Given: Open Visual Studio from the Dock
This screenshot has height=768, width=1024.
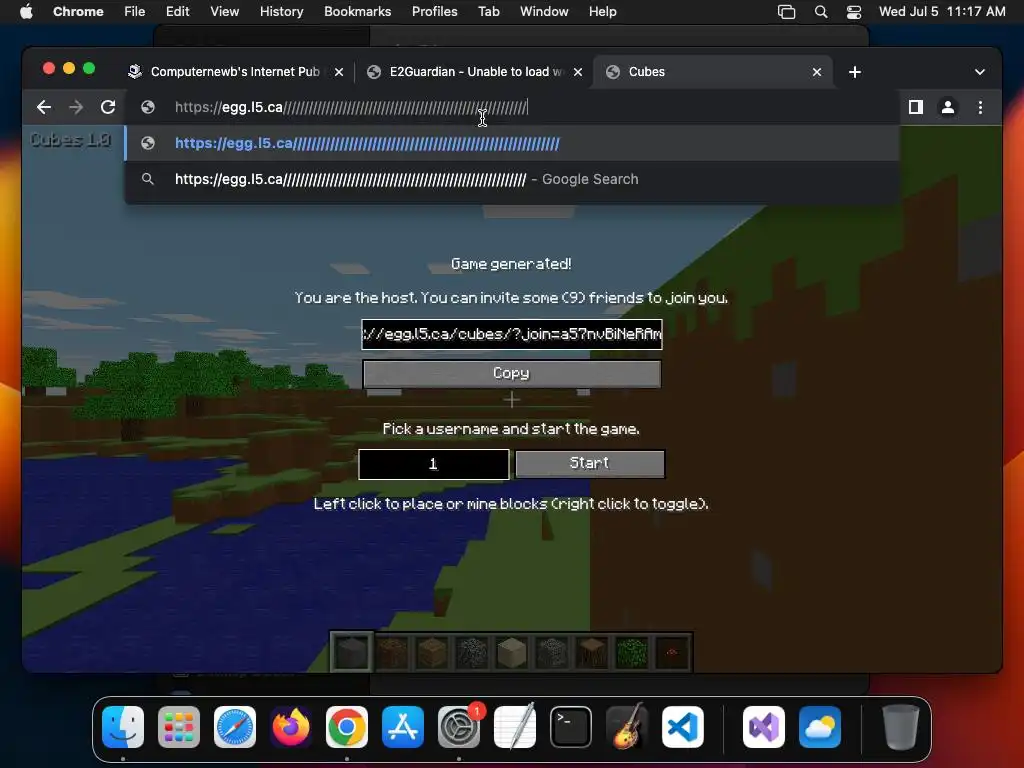Looking at the screenshot, I should pyautogui.click(x=764, y=727).
